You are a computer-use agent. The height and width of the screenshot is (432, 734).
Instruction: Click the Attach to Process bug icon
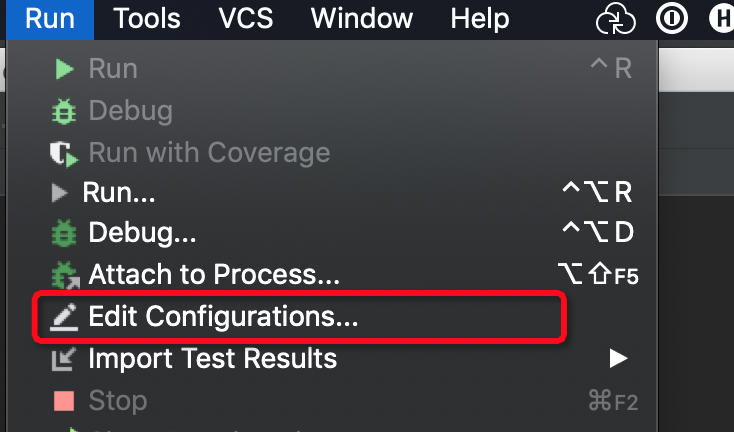tap(64, 274)
